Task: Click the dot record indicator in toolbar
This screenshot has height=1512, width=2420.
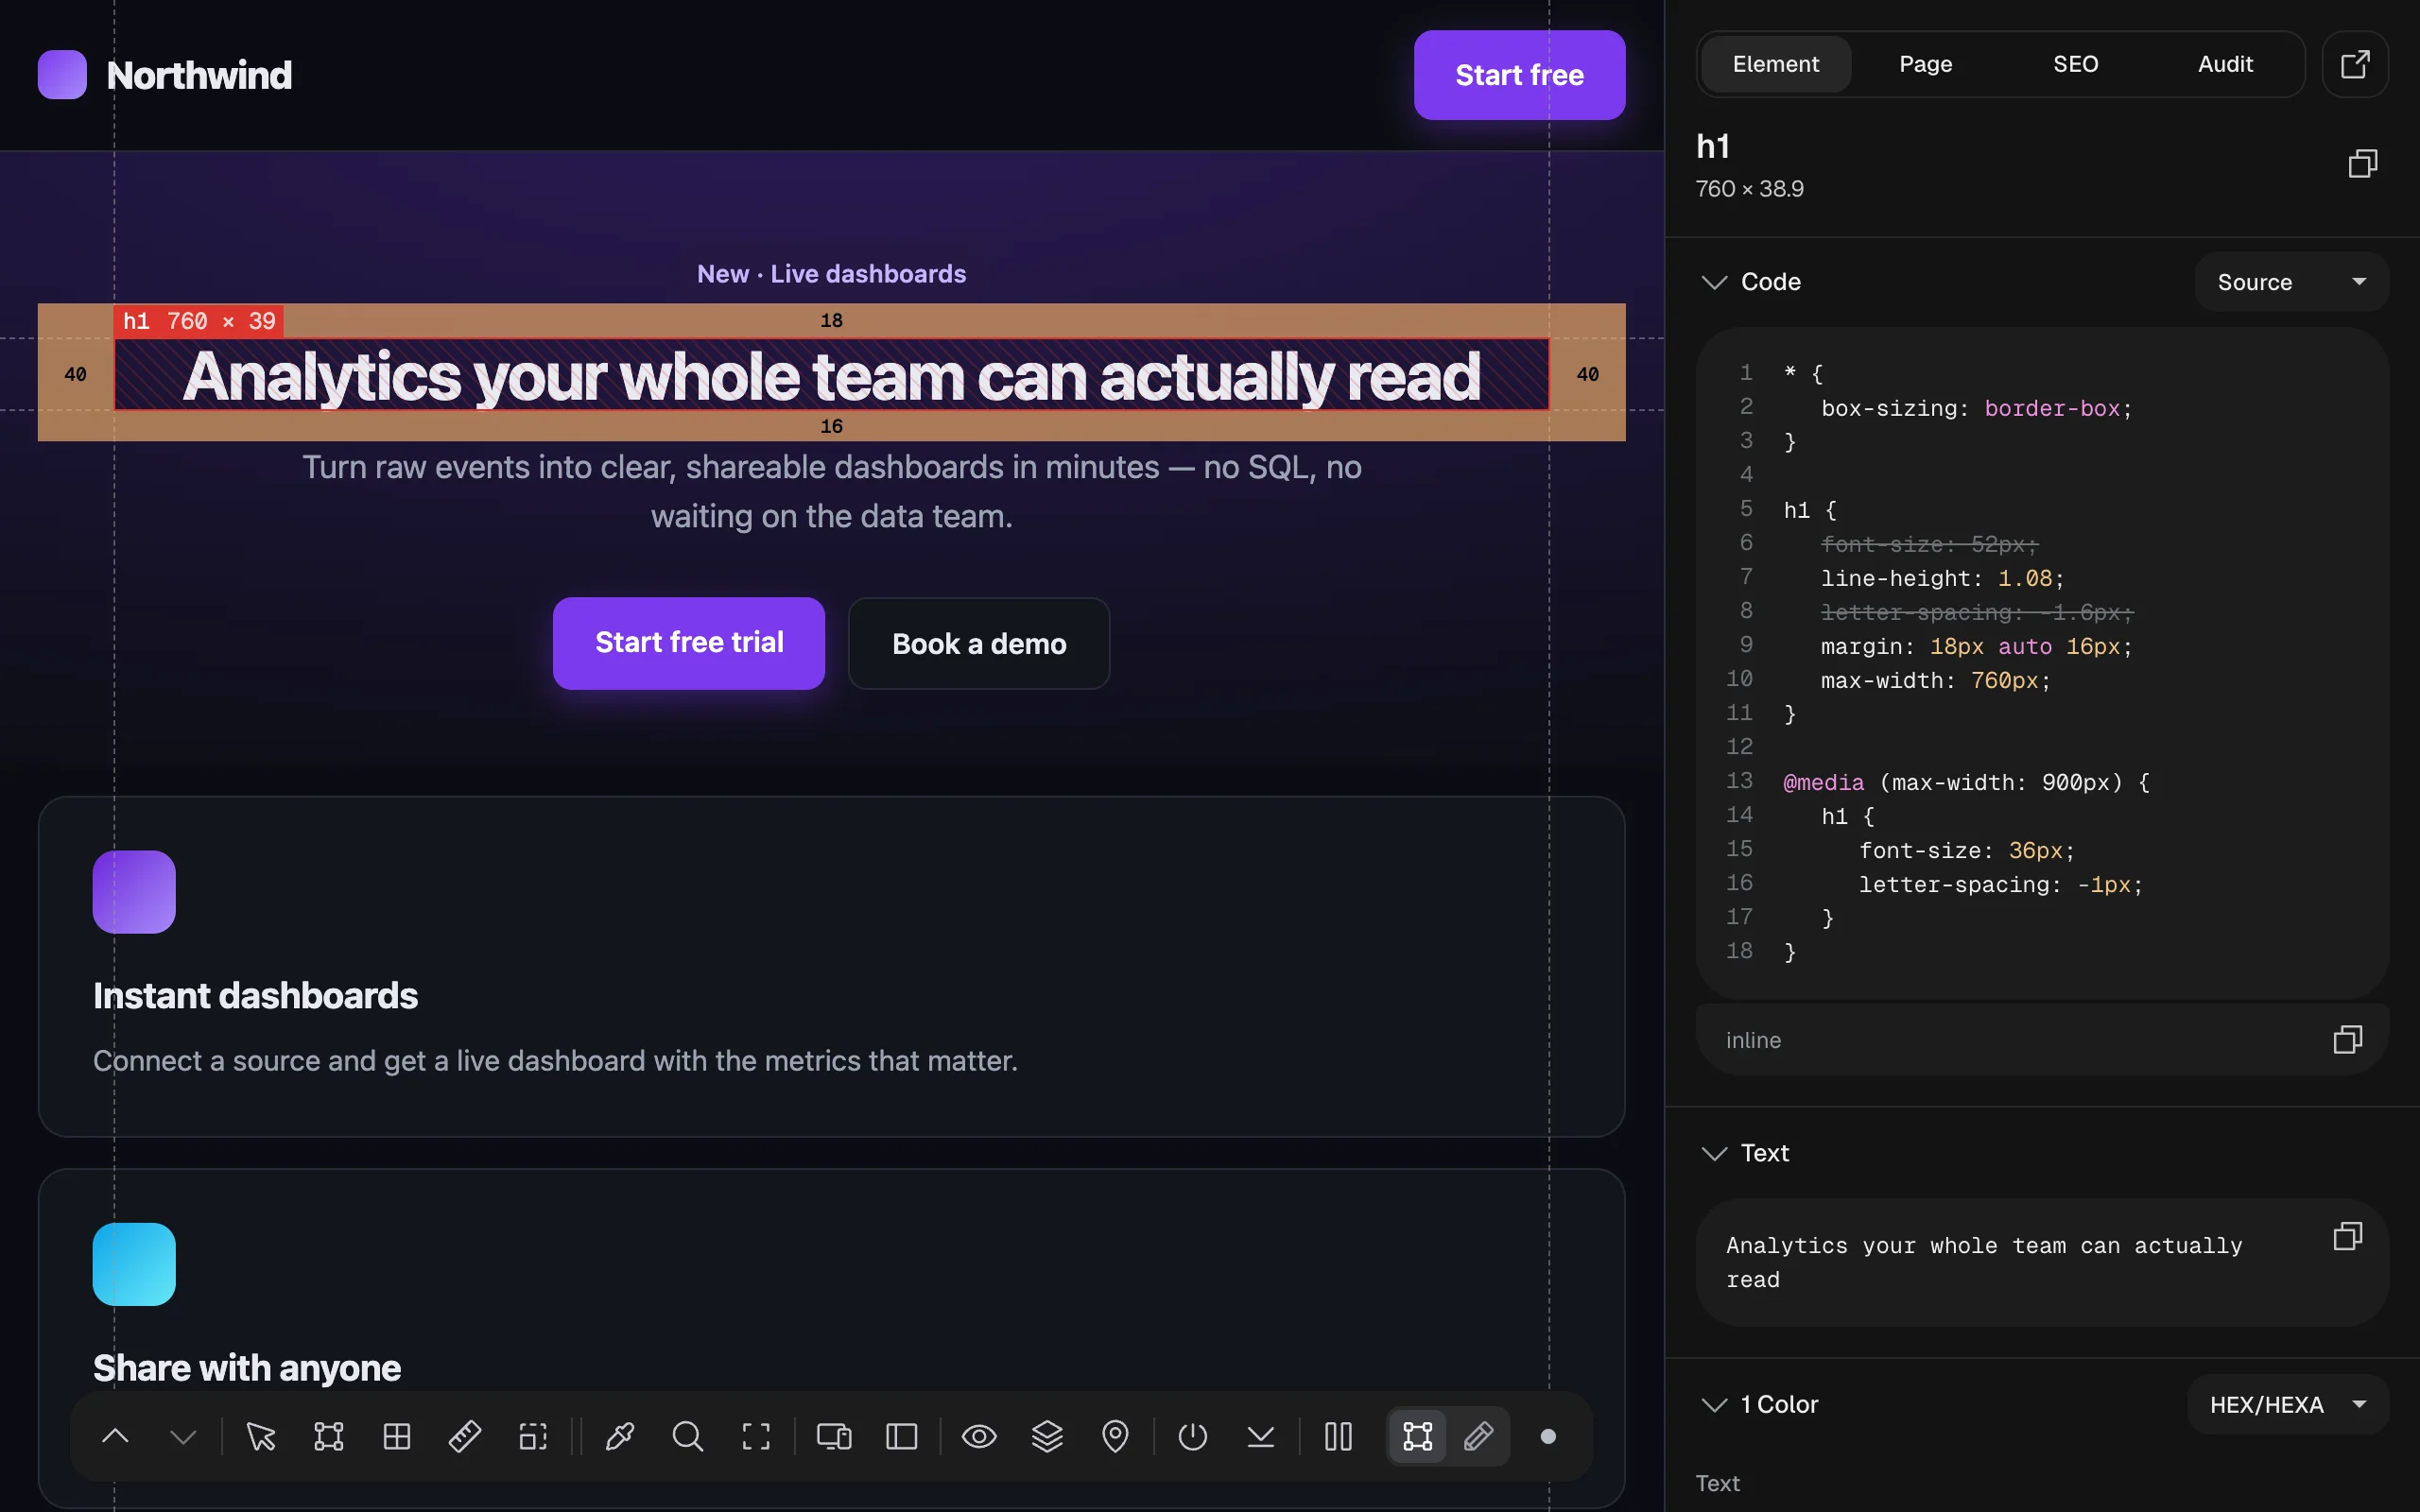Action: [1548, 1437]
